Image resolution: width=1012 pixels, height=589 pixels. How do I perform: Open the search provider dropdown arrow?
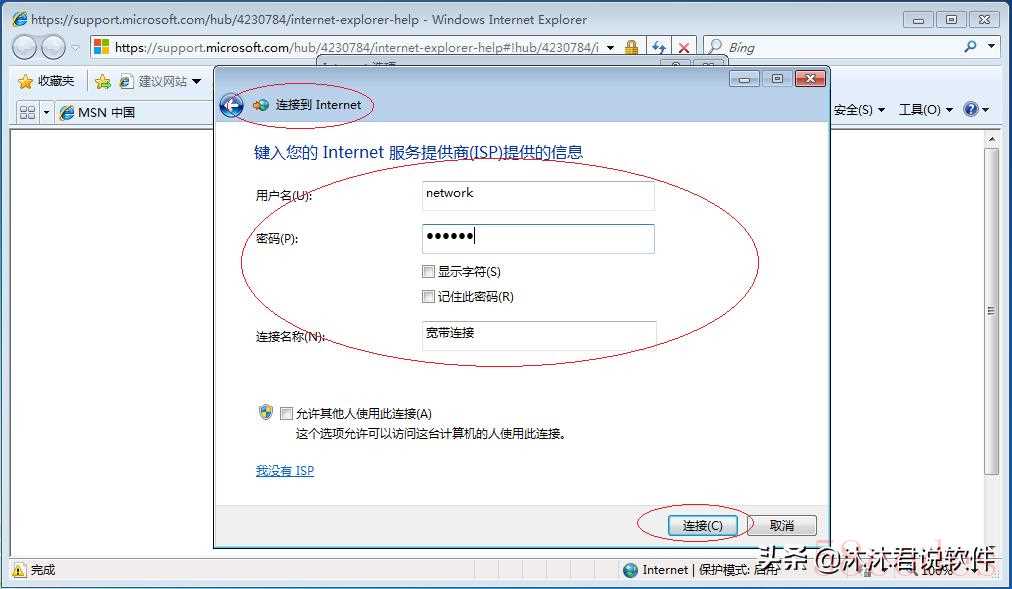click(x=991, y=46)
